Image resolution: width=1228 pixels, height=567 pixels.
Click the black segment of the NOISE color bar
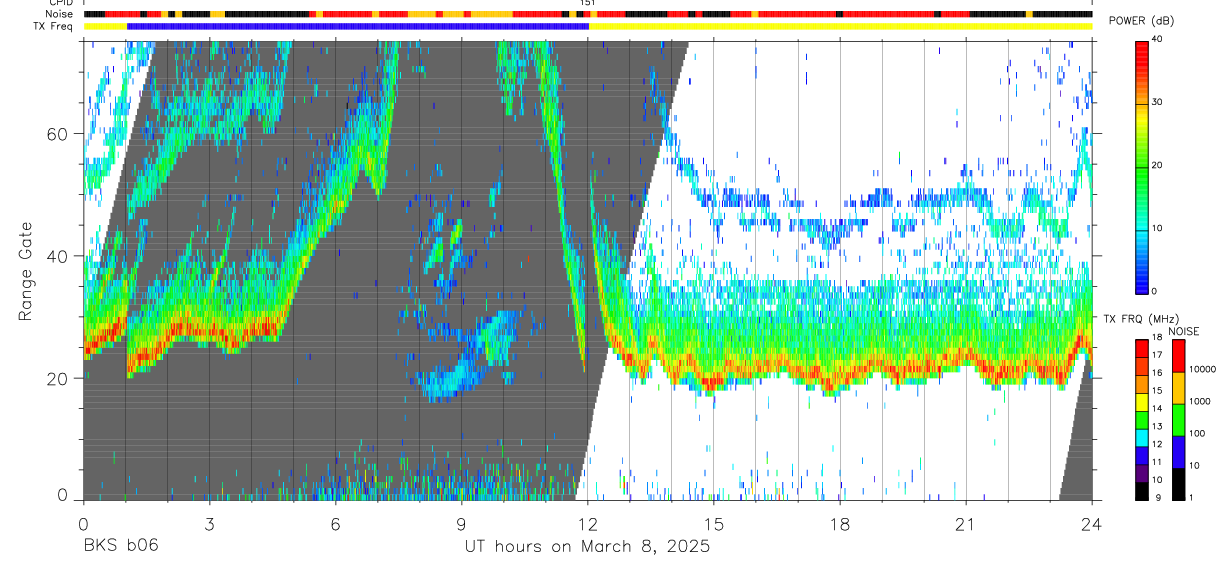tap(1177, 482)
